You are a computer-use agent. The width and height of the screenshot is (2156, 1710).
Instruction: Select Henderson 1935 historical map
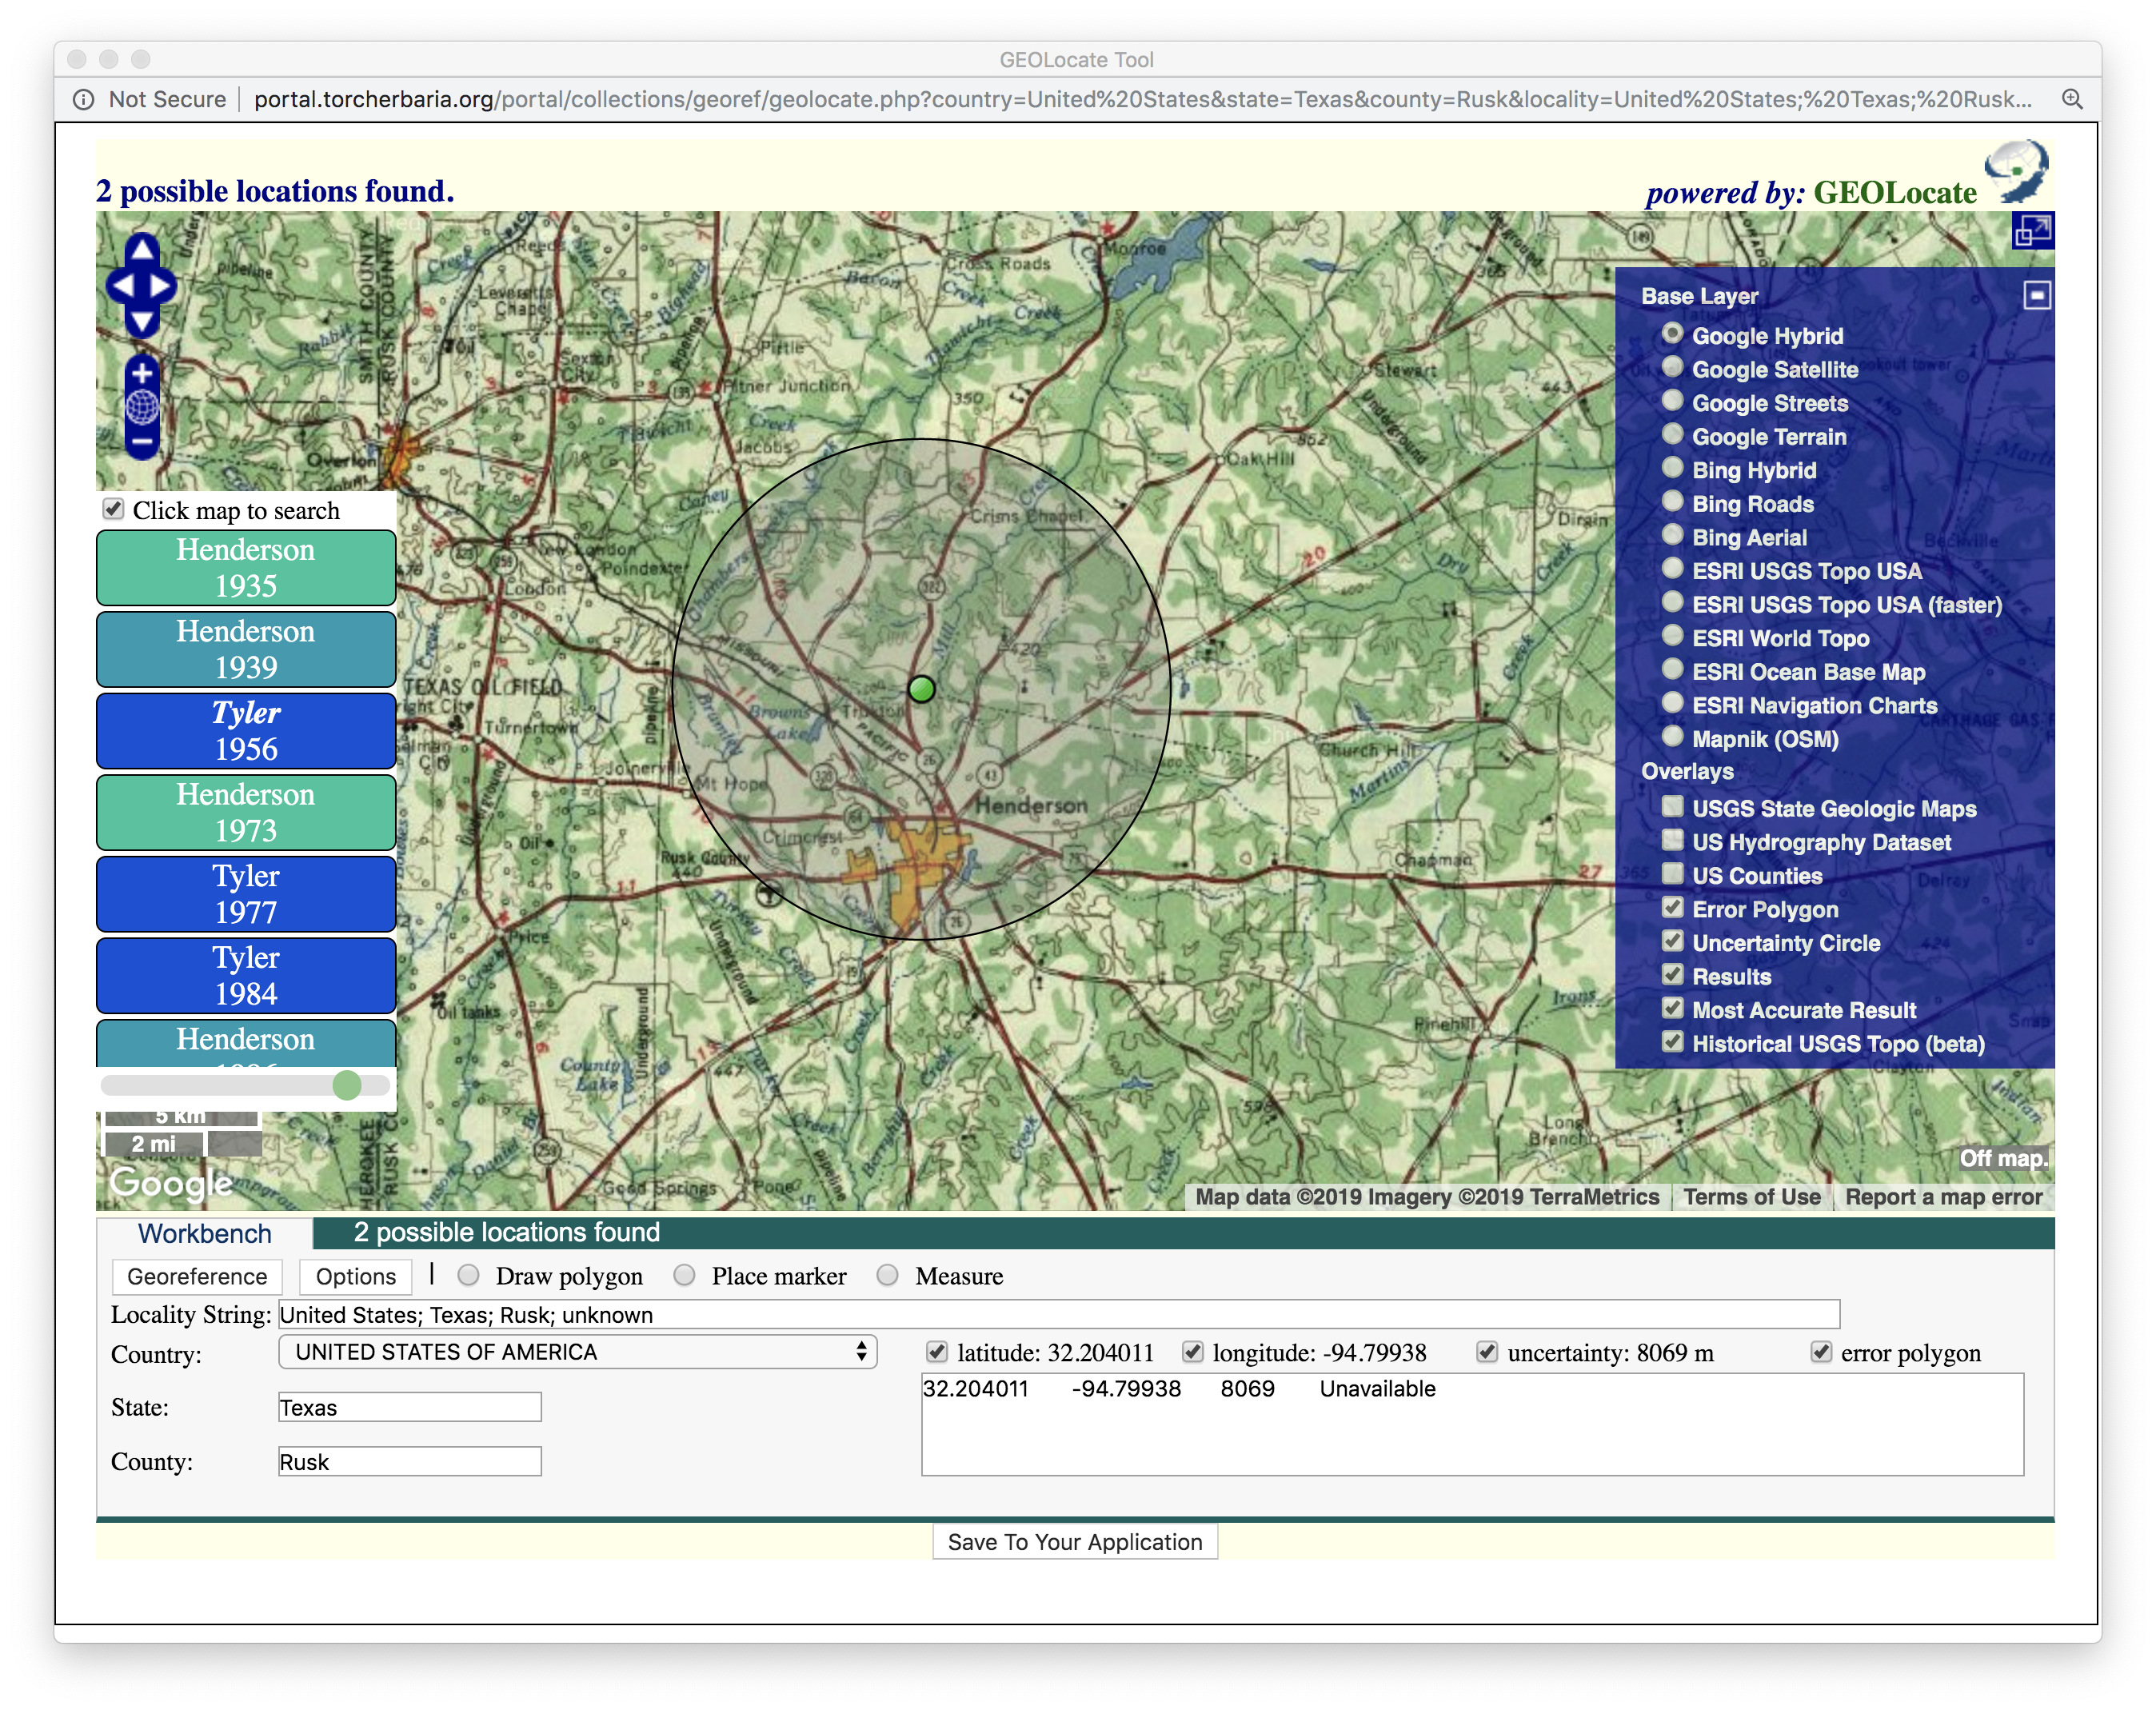246,568
